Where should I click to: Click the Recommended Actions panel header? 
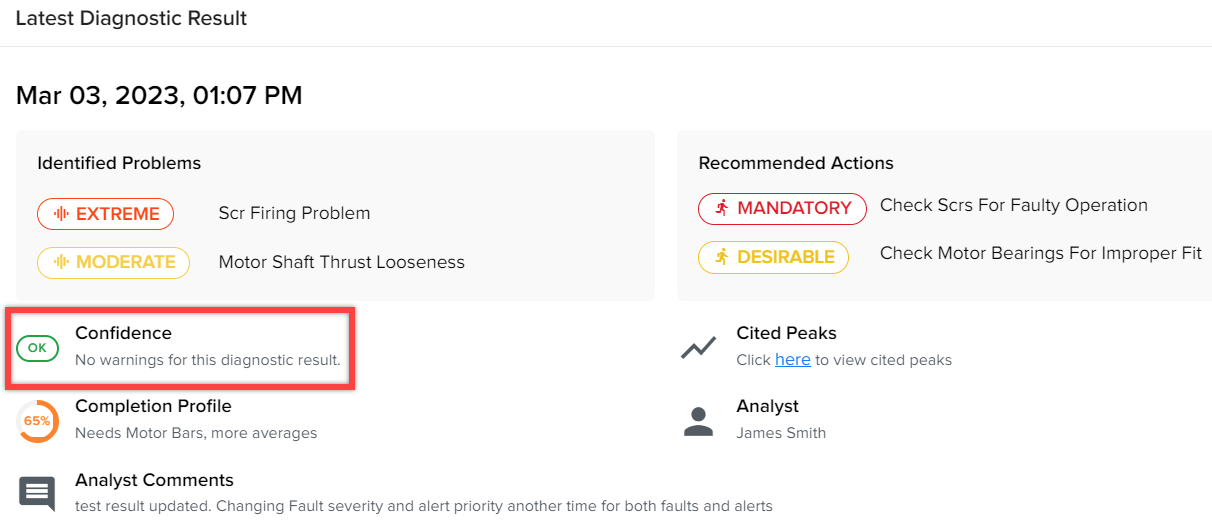[x=796, y=163]
